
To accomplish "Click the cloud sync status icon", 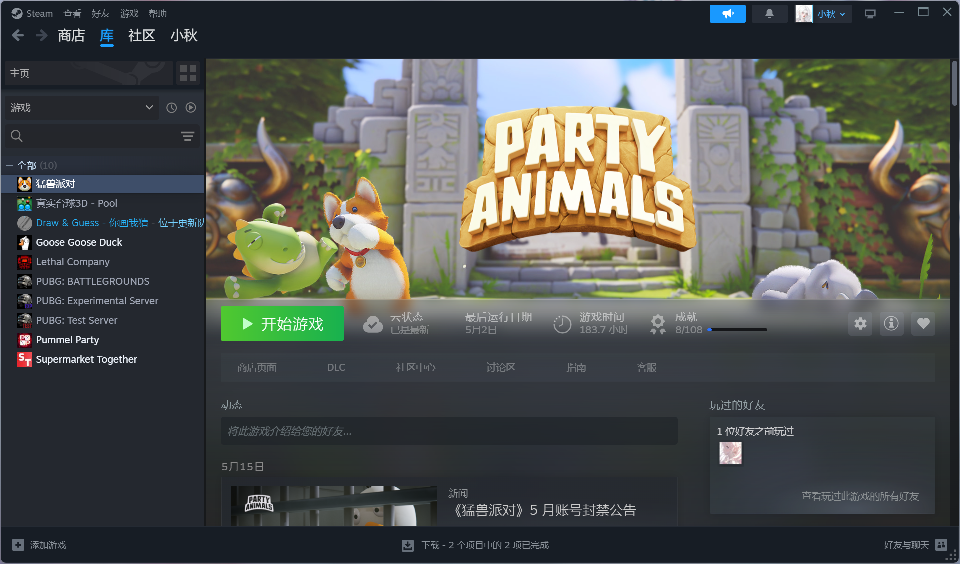I will point(372,324).
